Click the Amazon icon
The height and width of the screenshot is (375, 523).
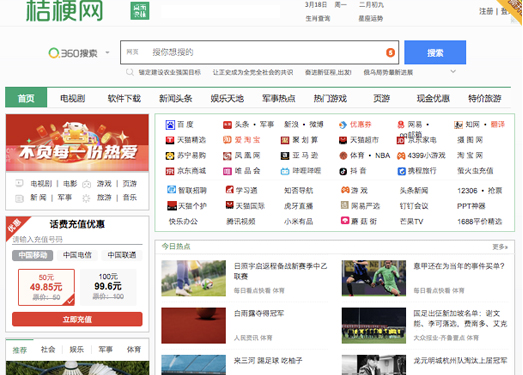coord(285,156)
